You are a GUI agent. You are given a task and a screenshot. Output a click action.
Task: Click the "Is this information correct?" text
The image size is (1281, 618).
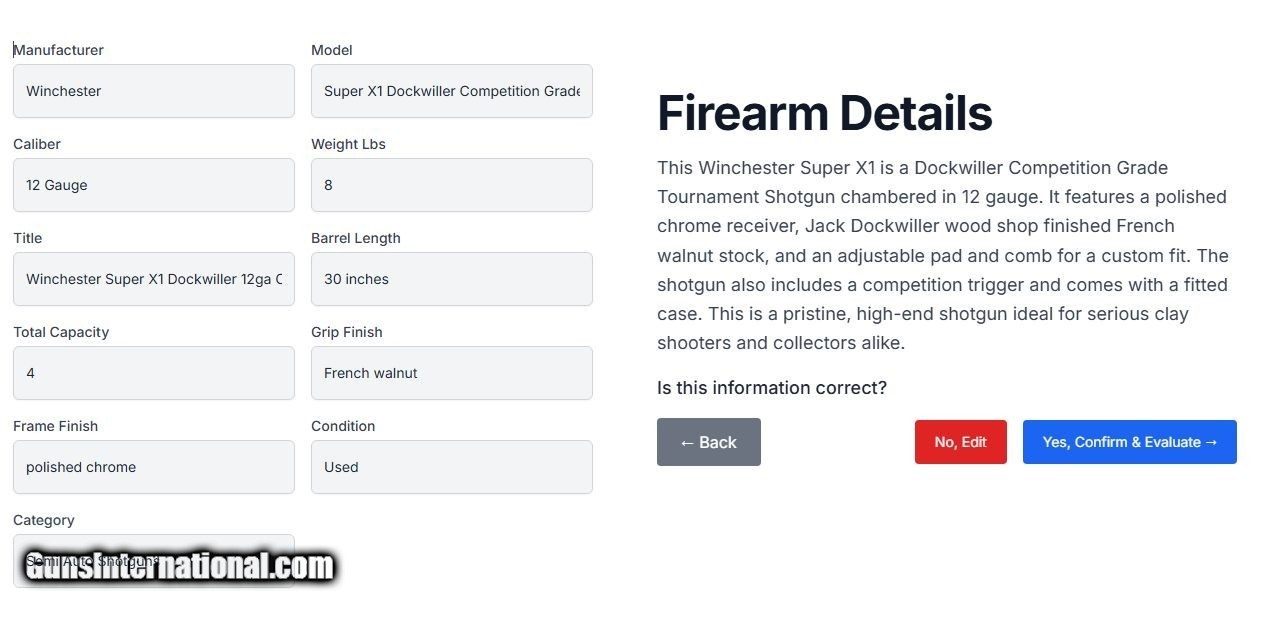pos(771,388)
